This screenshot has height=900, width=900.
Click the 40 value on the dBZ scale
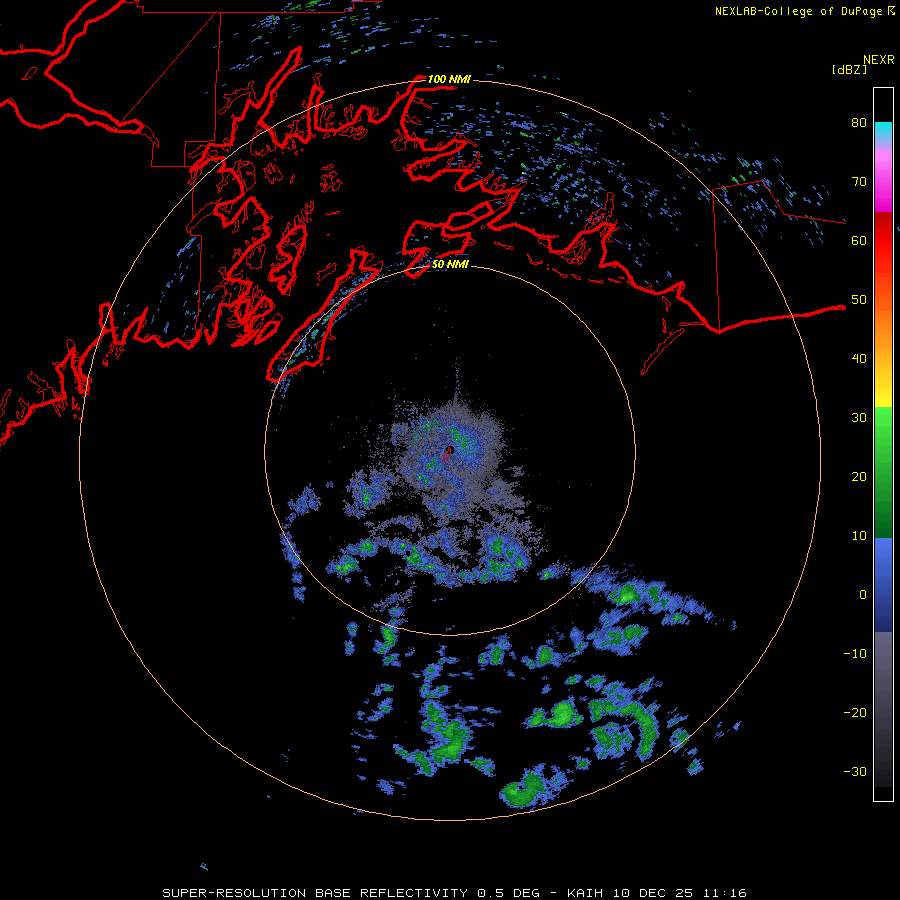pyautogui.click(x=859, y=359)
